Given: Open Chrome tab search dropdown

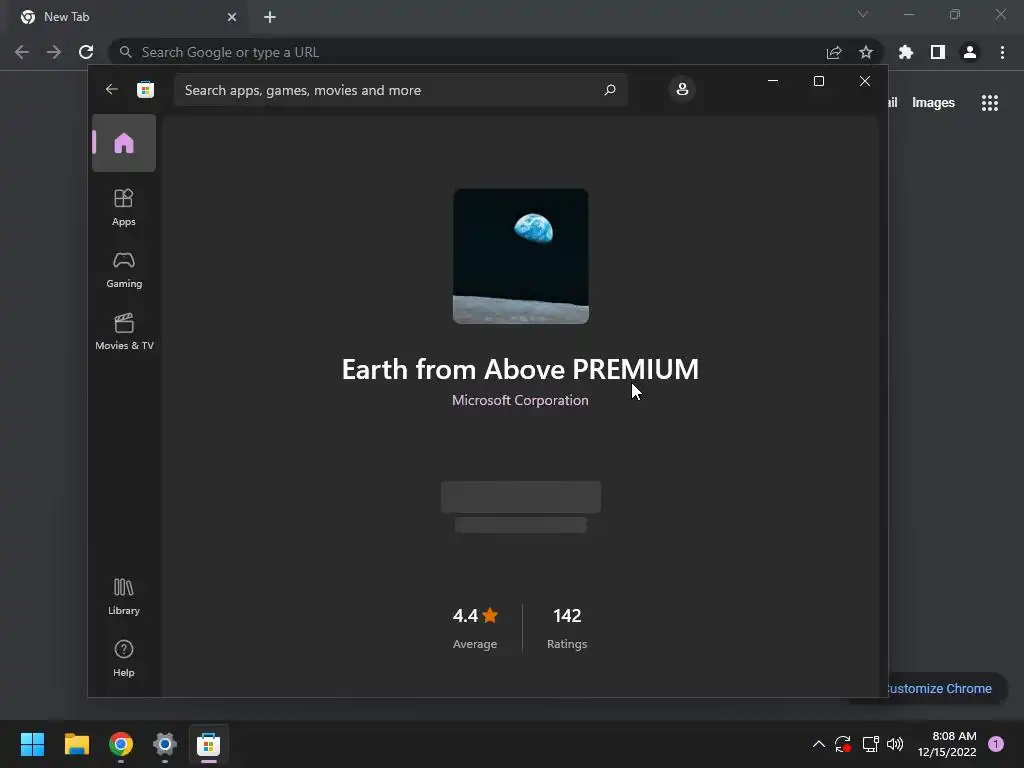Looking at the screenshot, I should (863, 14).
